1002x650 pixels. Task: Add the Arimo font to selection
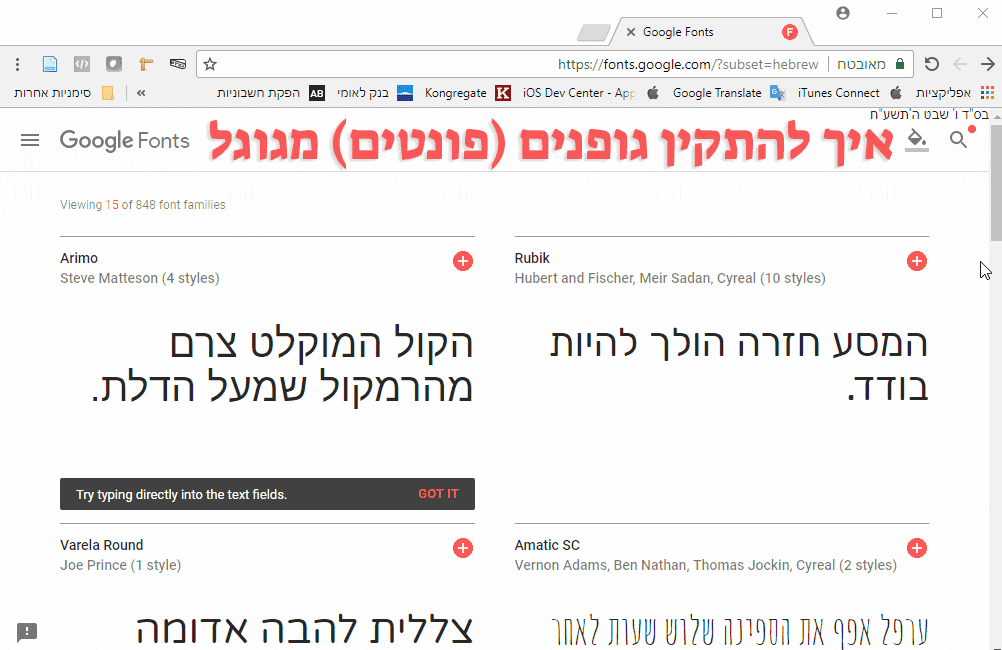click(463, 261)
